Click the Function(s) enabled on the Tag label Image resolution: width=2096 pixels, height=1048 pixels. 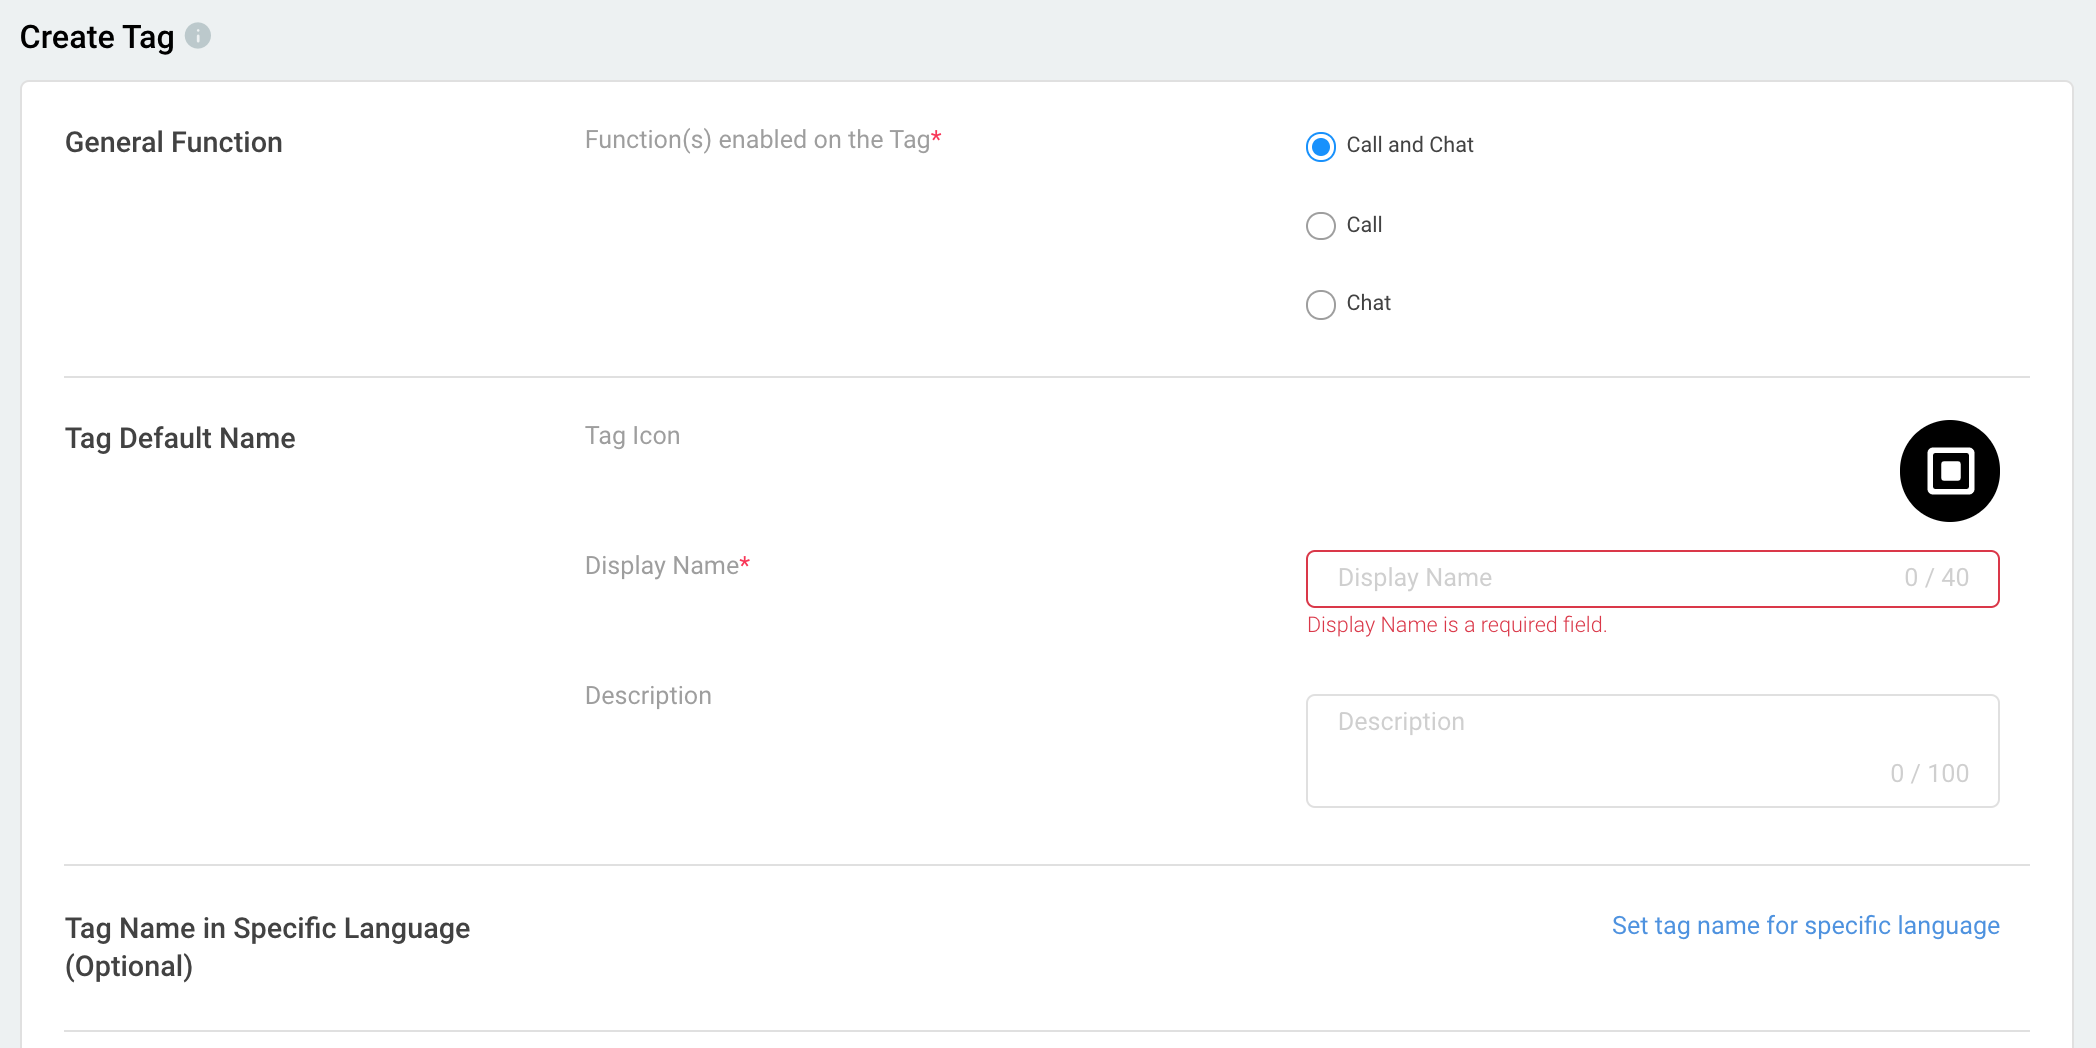763,139
